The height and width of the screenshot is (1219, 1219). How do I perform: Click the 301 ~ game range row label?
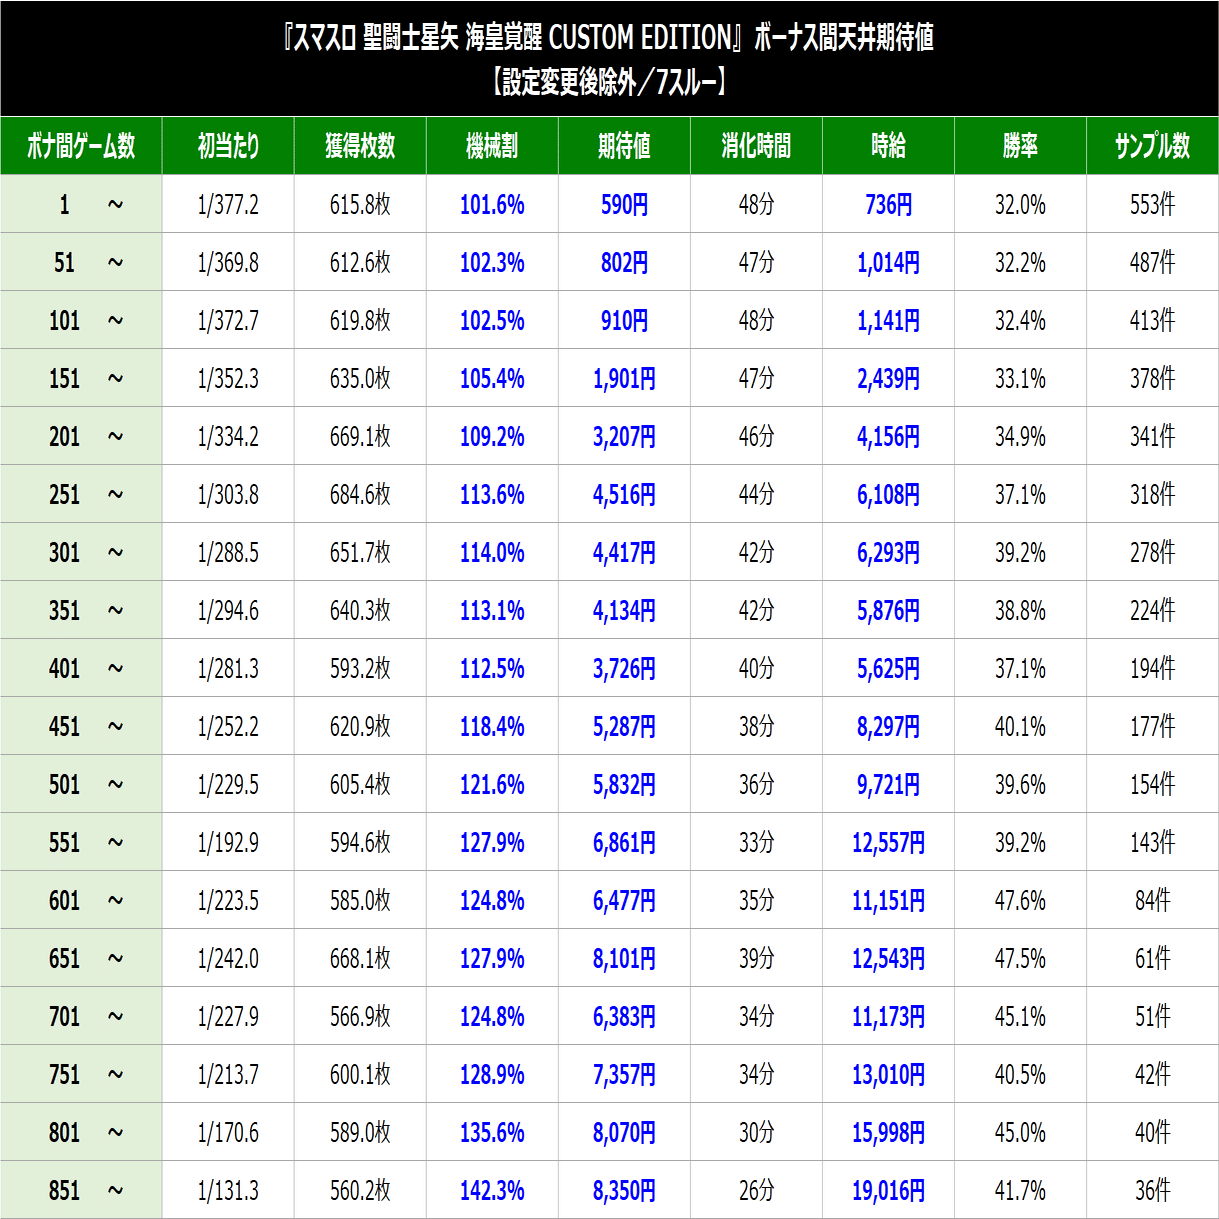(x=81, y=552)
